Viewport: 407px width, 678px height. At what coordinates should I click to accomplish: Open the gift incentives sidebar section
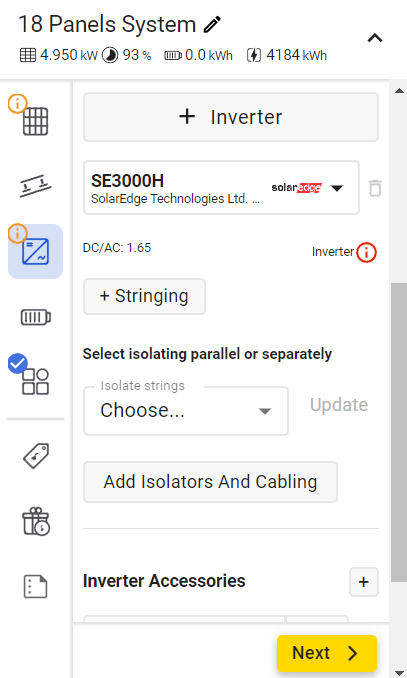click(x=35, y=521)
